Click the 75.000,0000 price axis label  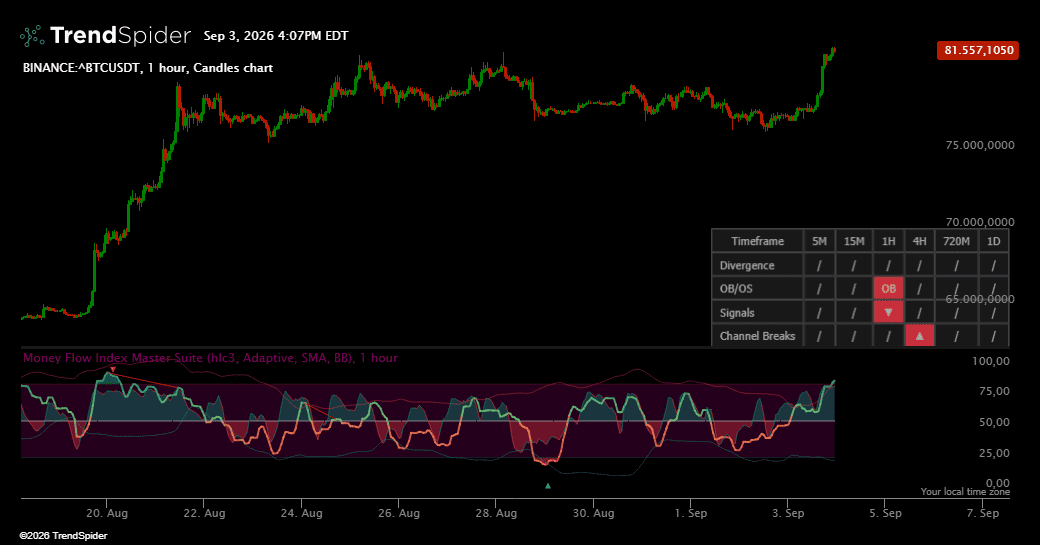pyautogui.click(x=980, y=145)
